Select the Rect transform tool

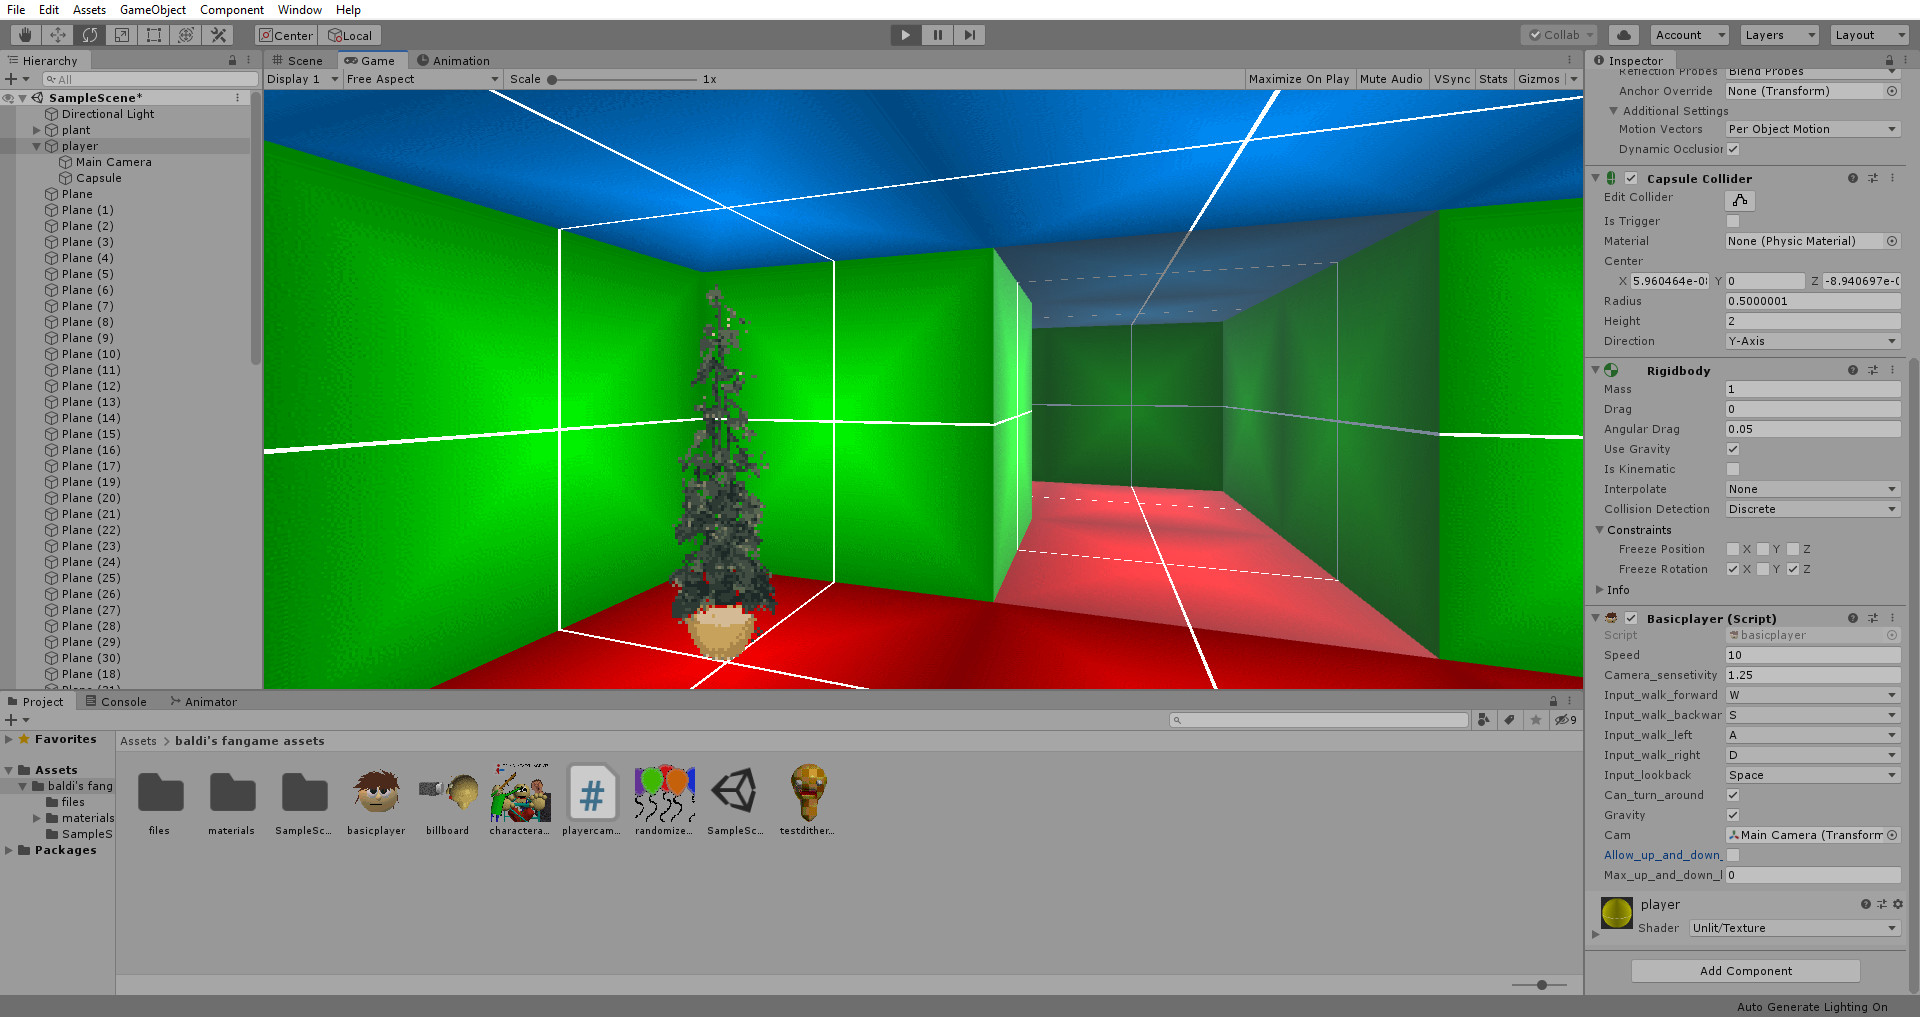154,35
